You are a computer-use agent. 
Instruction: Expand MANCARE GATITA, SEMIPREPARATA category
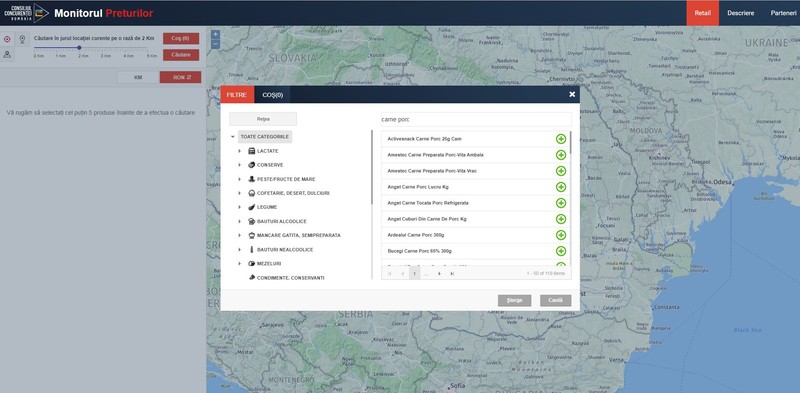pyautogui.click(x=239, y=235)
